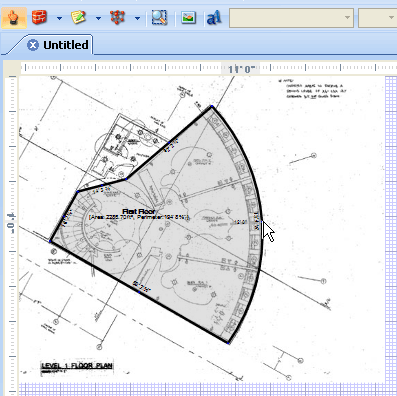The height and width of the screenshot is (396, 397).
Task: Open arrow next to the vertex points tool
Action: (x=137, y=18)
